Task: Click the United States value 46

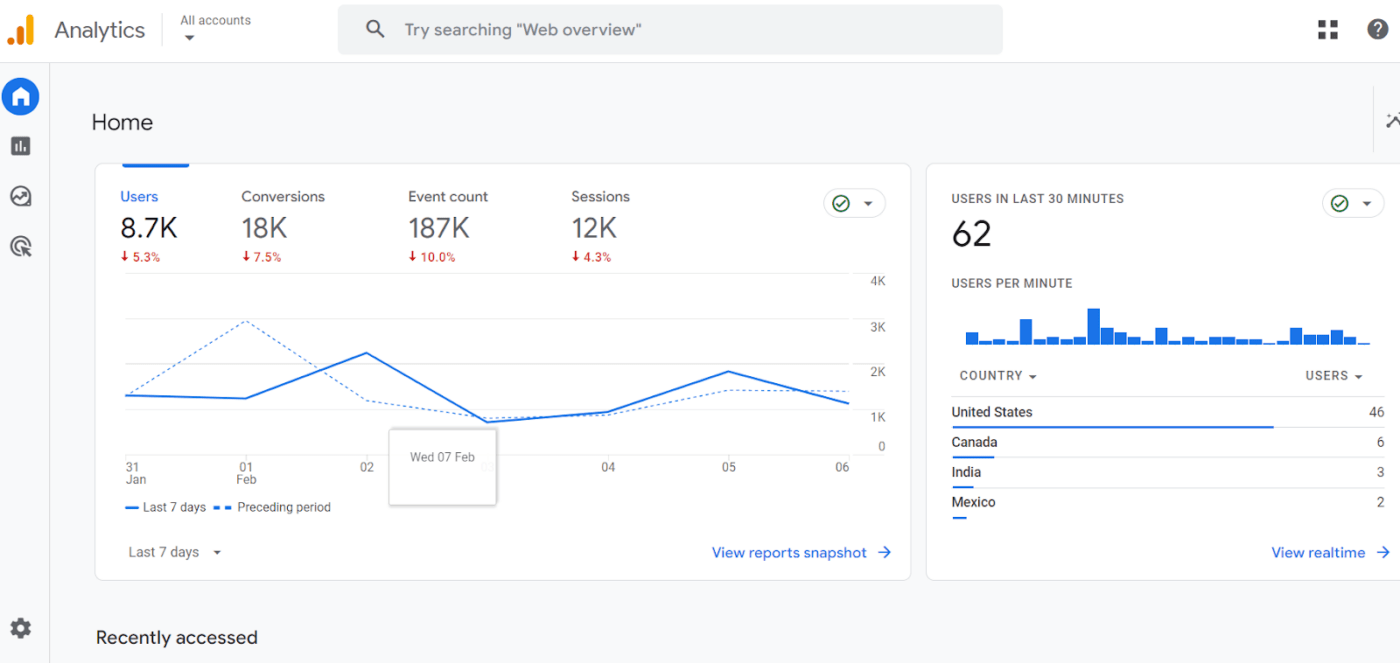Action: pyautogui.click(x=1376, y=412)
